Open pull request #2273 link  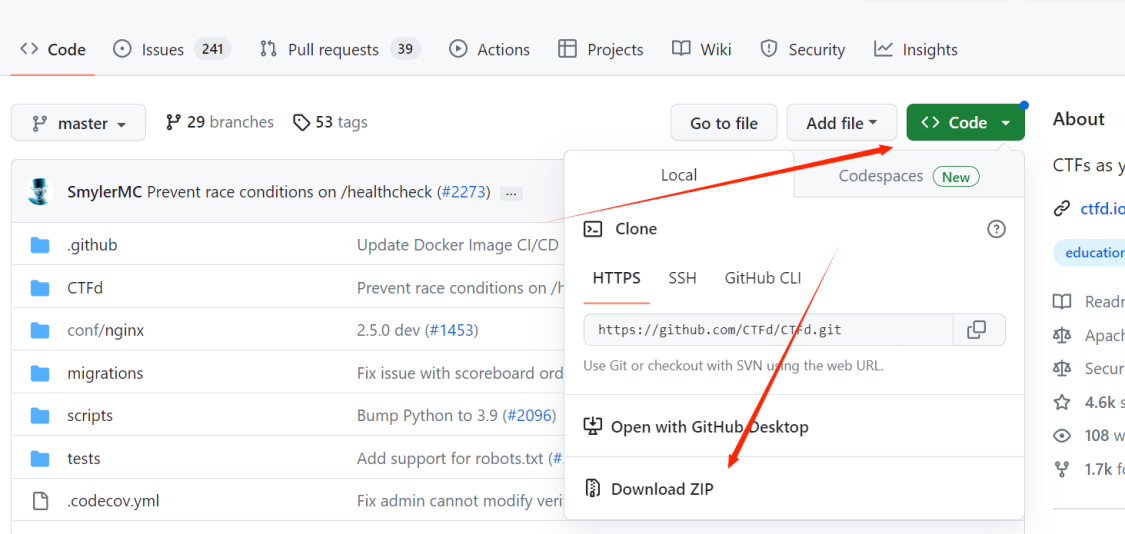pyautogui.click(x=463, y=192)
